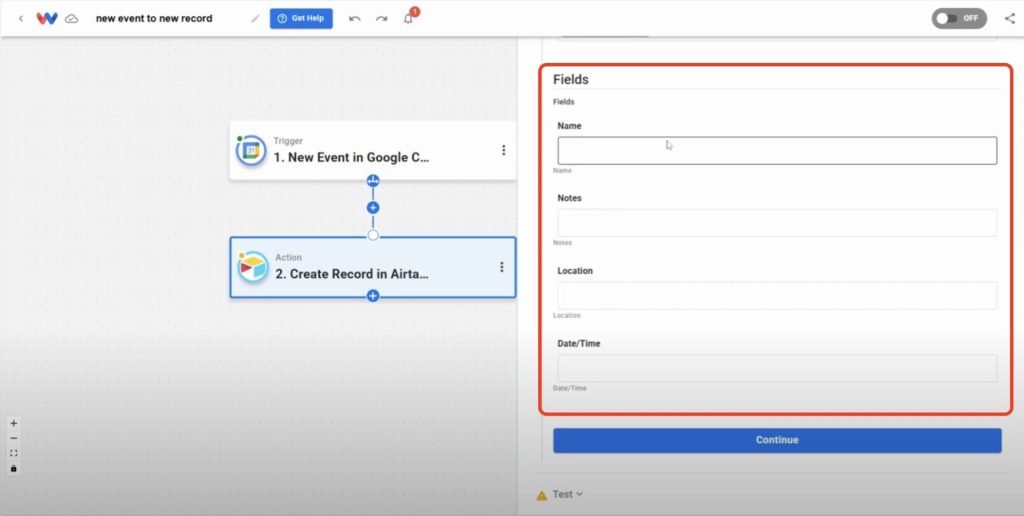Click into the Date/Time field
The width and height of the screenshot is (1024, 516).
777,368
